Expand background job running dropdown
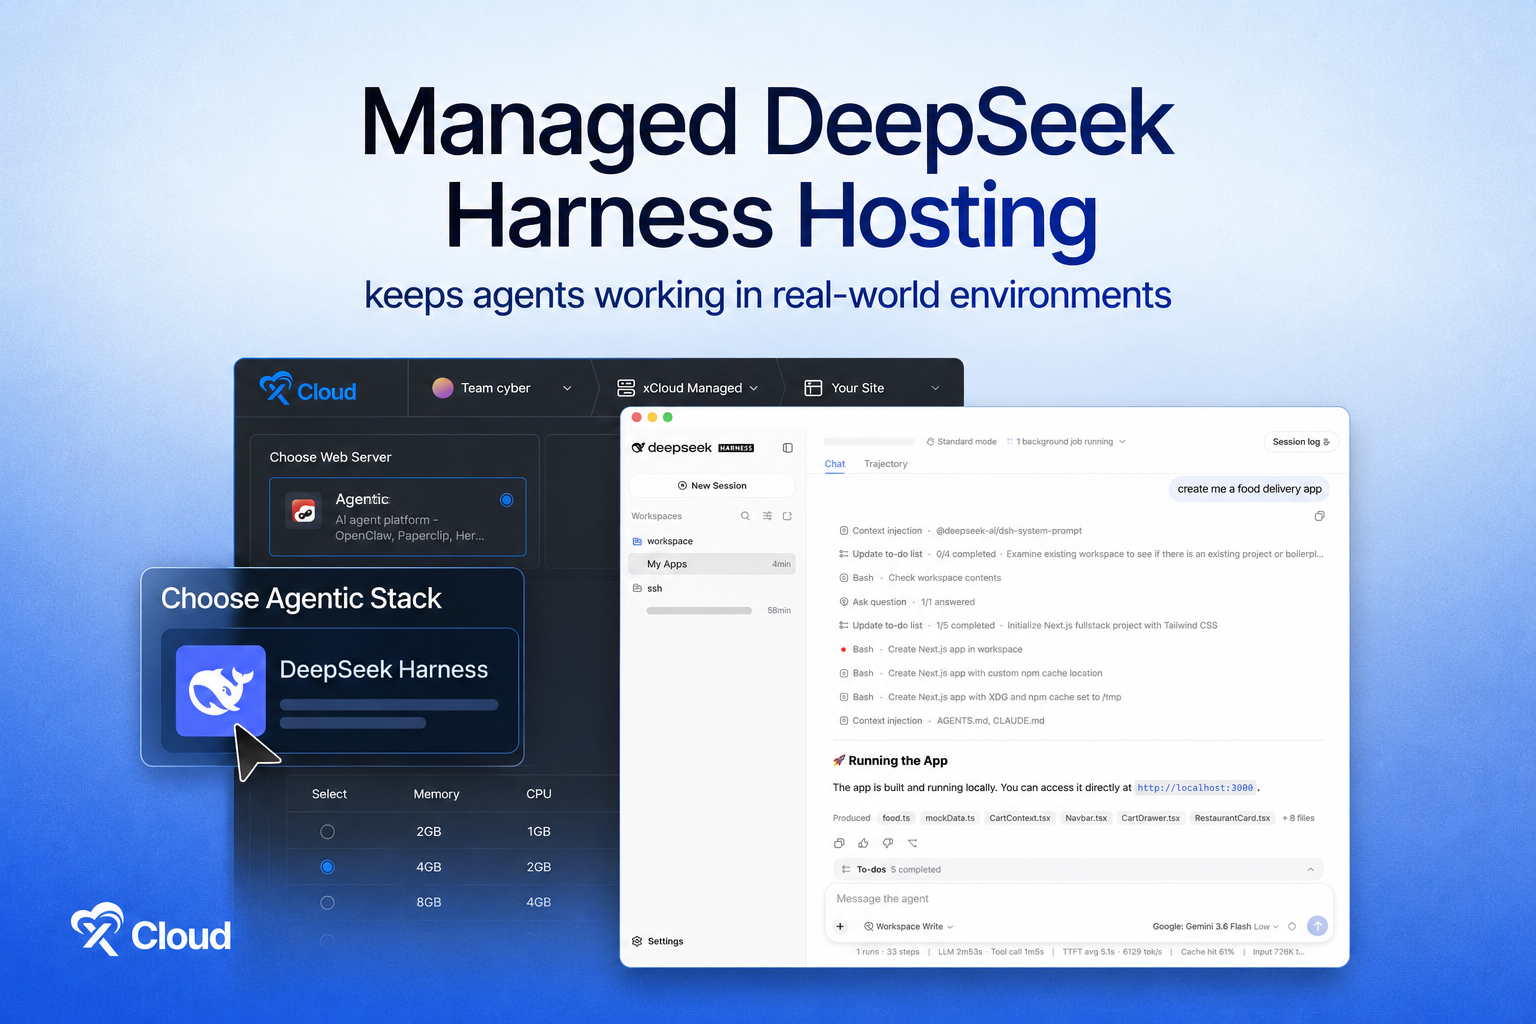 pos(1122,441)
